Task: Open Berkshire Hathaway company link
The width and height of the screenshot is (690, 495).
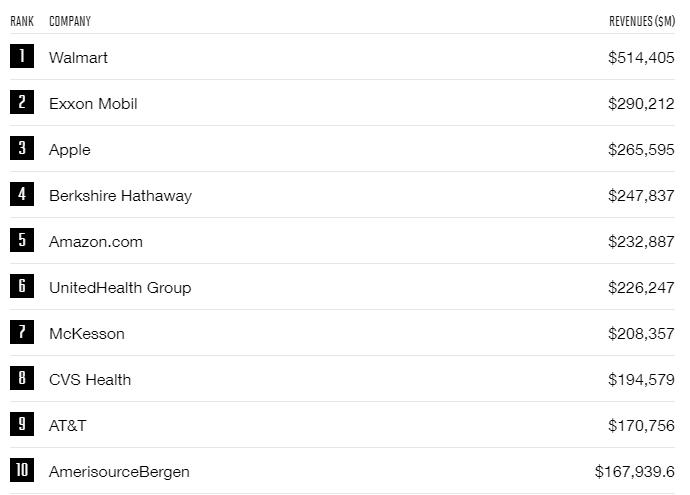Action: (x=120, y=196)
